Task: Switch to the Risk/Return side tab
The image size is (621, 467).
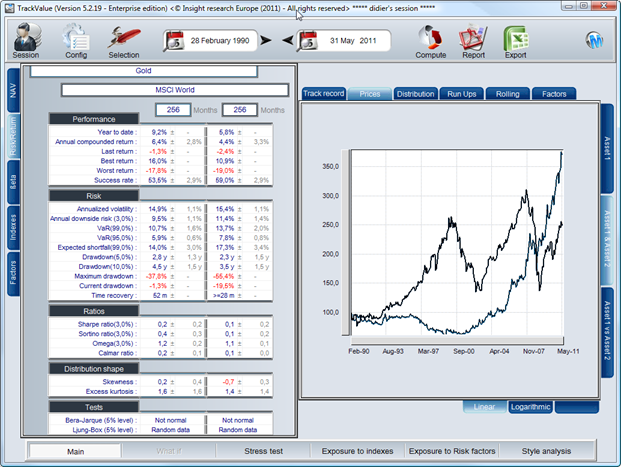Action: 13,136
